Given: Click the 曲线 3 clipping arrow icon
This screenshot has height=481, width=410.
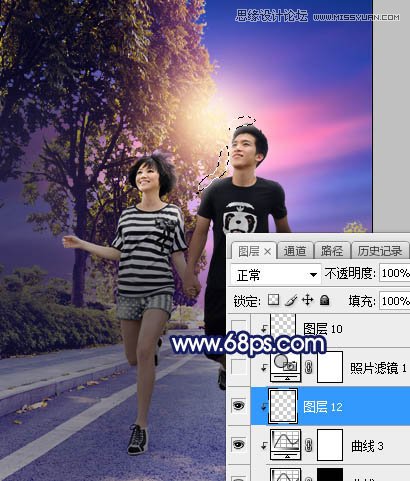Looking at the screenshot, I should [264, 446].
